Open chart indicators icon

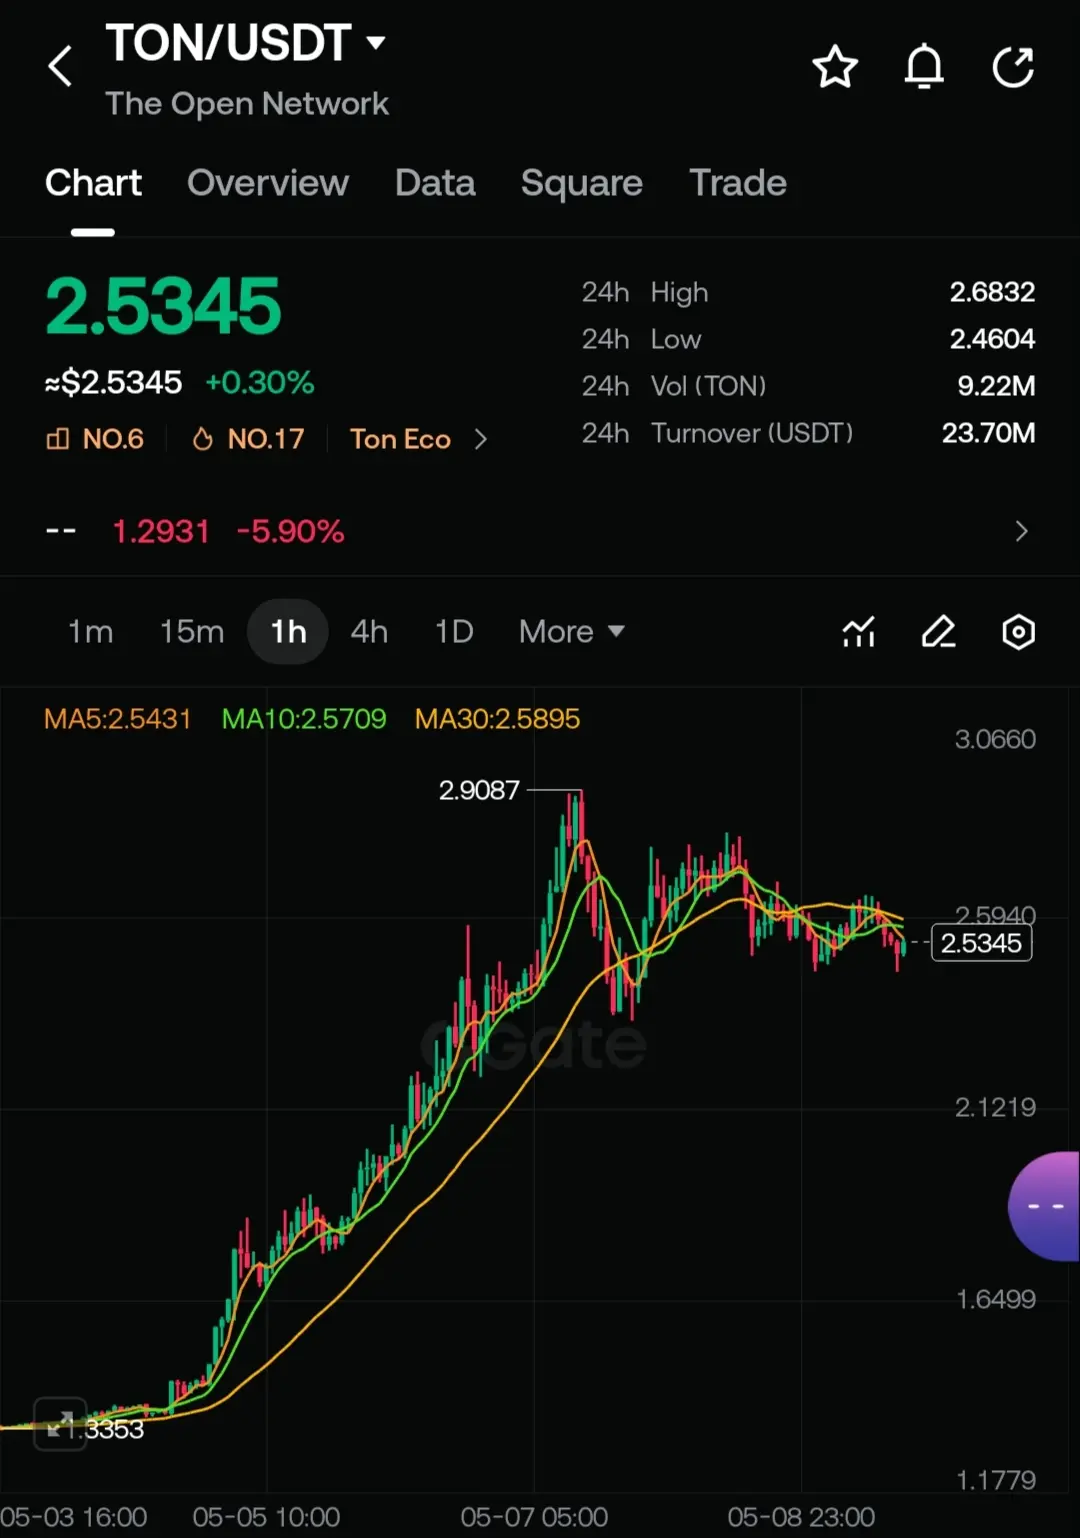tap(859, 632)
